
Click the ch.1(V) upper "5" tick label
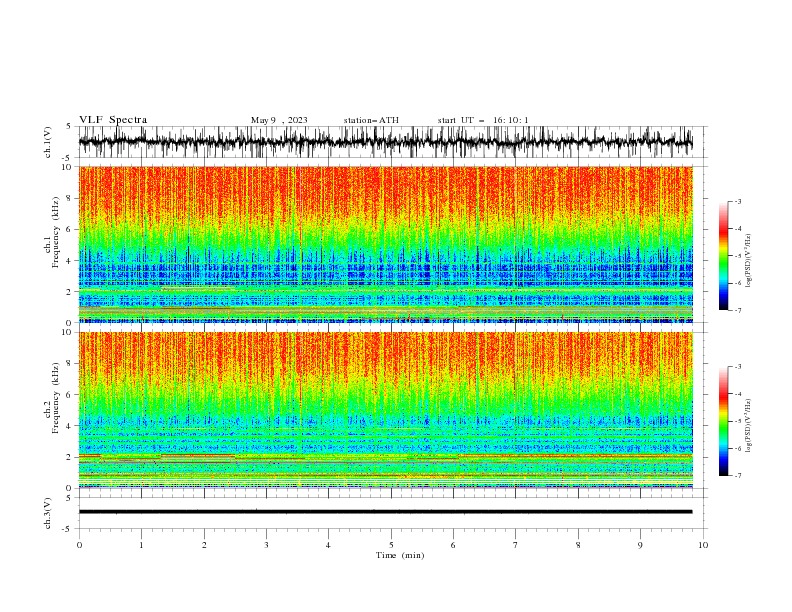[69, 127]
